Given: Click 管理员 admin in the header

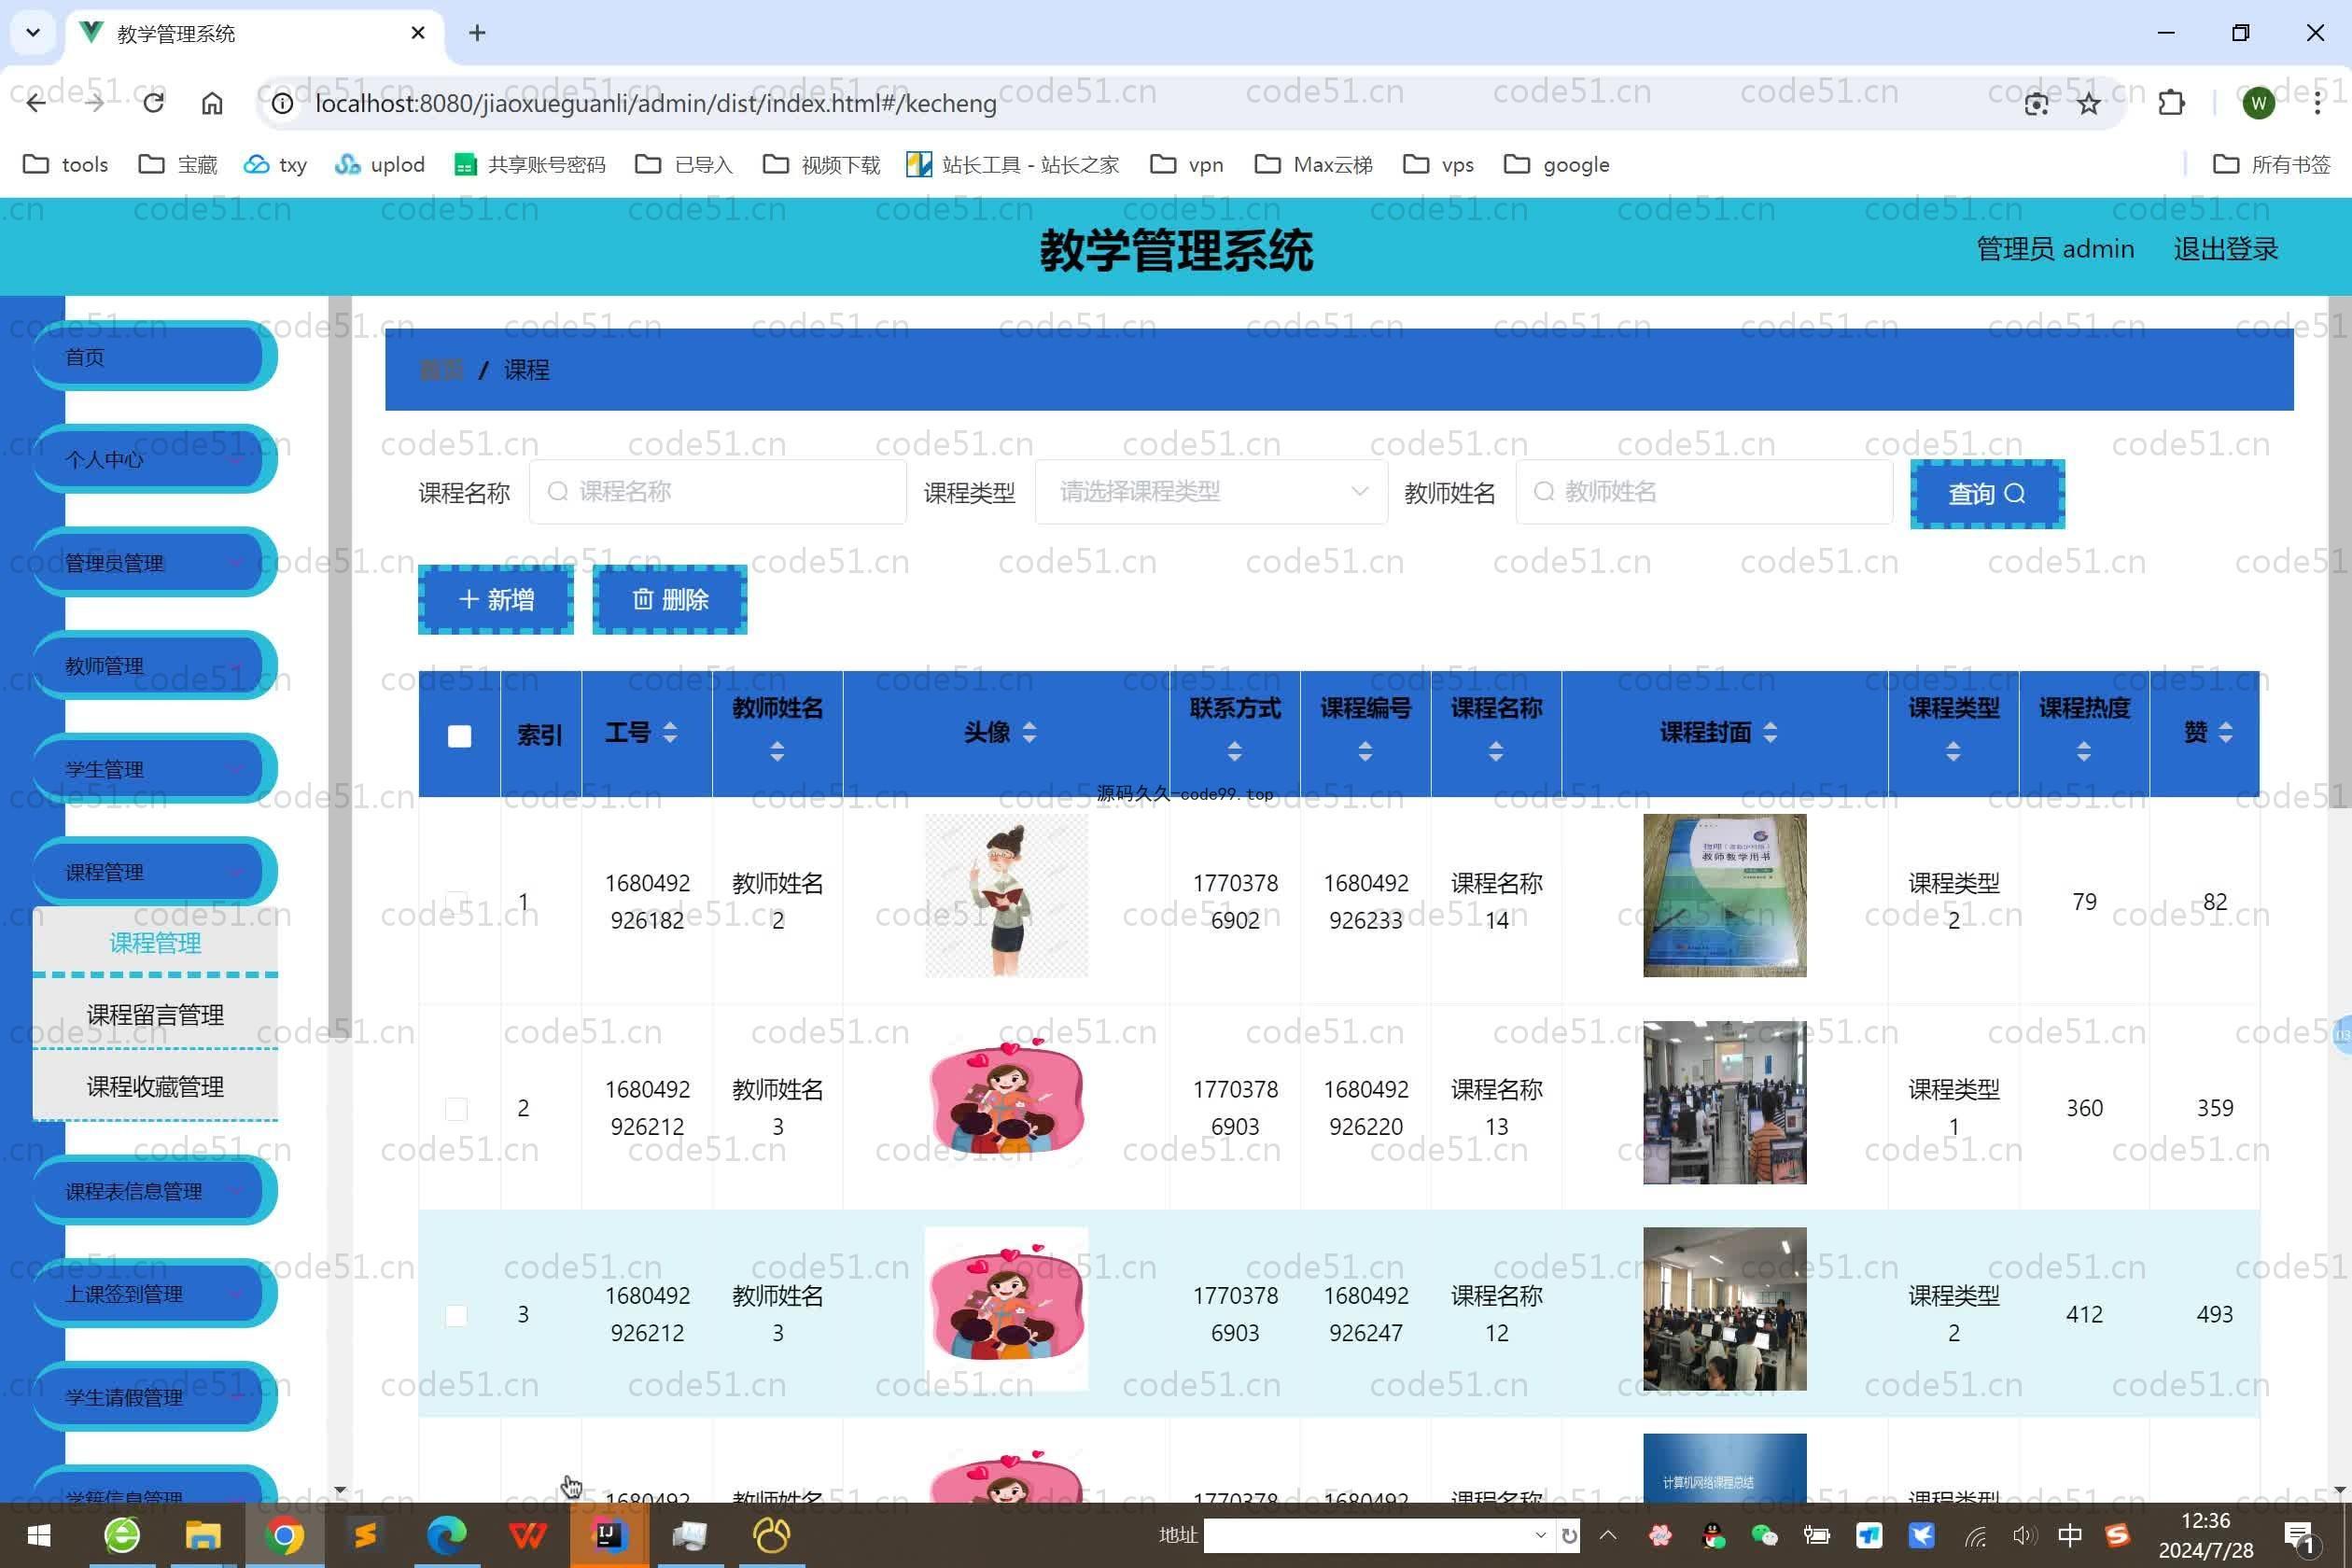Looking at the screenshot, I should [x=2055, y=248].
